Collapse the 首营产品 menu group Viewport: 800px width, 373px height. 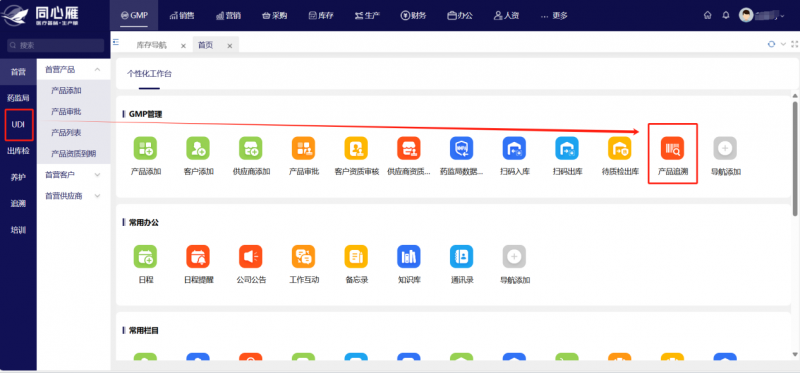coord(97,70)
